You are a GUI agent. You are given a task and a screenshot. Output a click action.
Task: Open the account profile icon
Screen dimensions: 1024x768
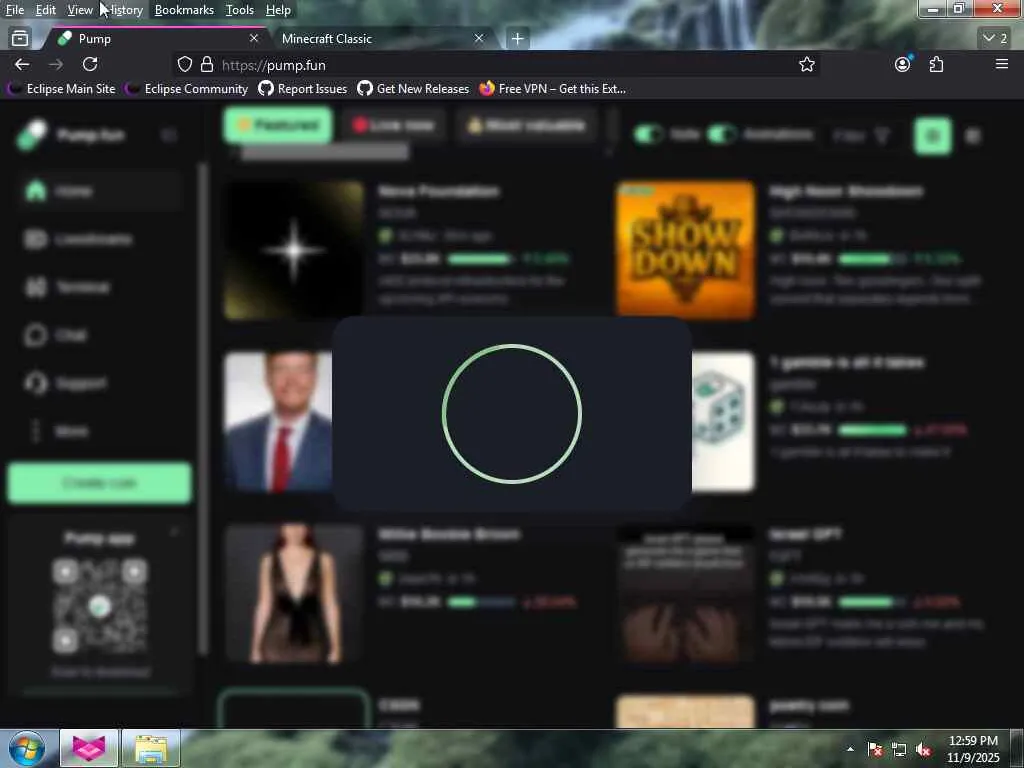click(x=903, y=64)
